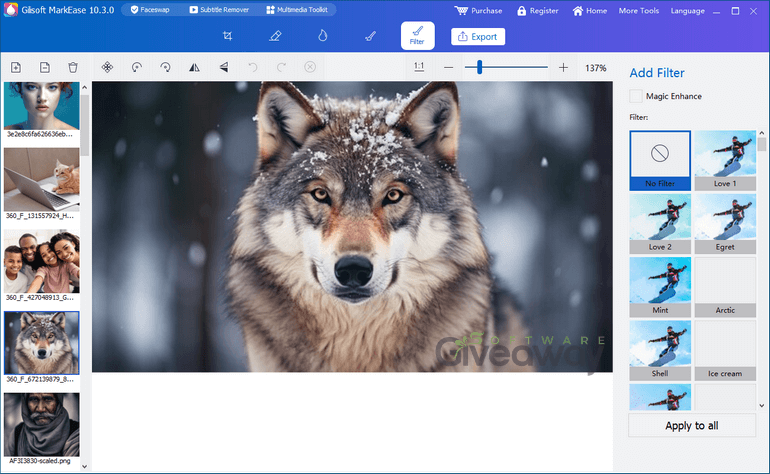Select the No Filter option
Image resolution: width=770 pixels, height=474 pixels.
pos(660,160)
